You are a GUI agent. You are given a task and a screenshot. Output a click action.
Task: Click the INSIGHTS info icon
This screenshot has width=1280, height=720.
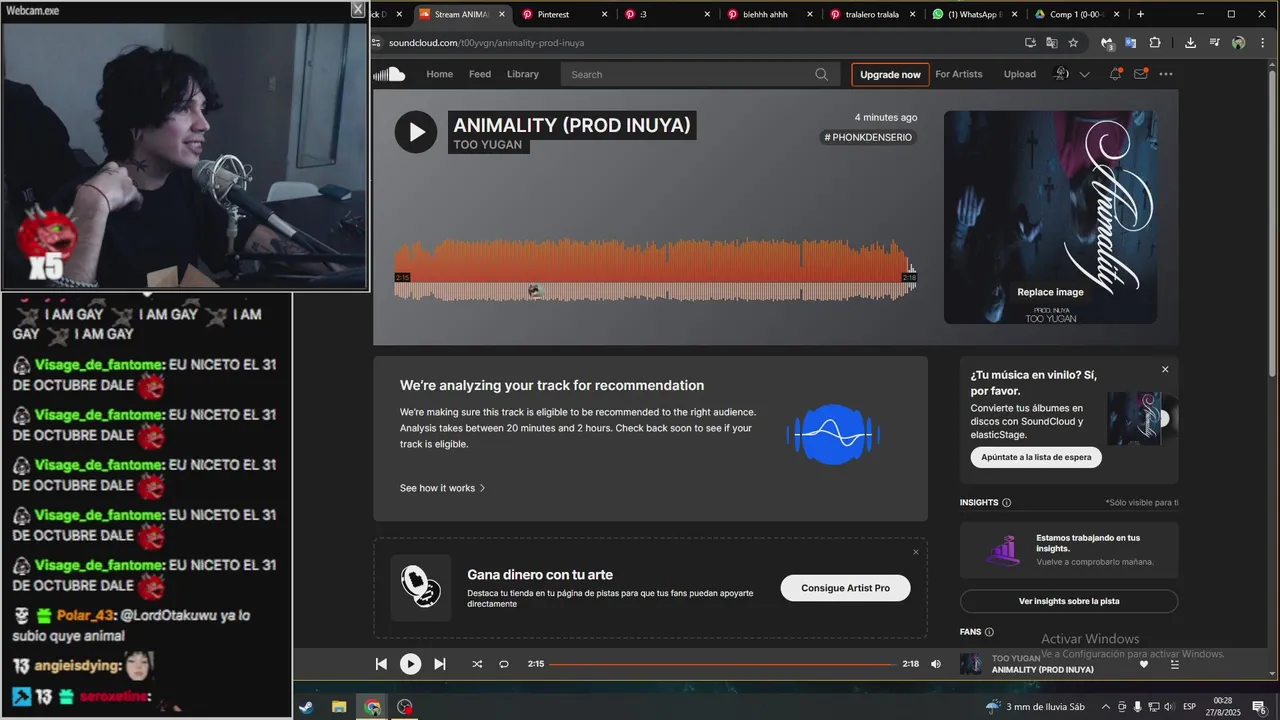[1006, 503]
